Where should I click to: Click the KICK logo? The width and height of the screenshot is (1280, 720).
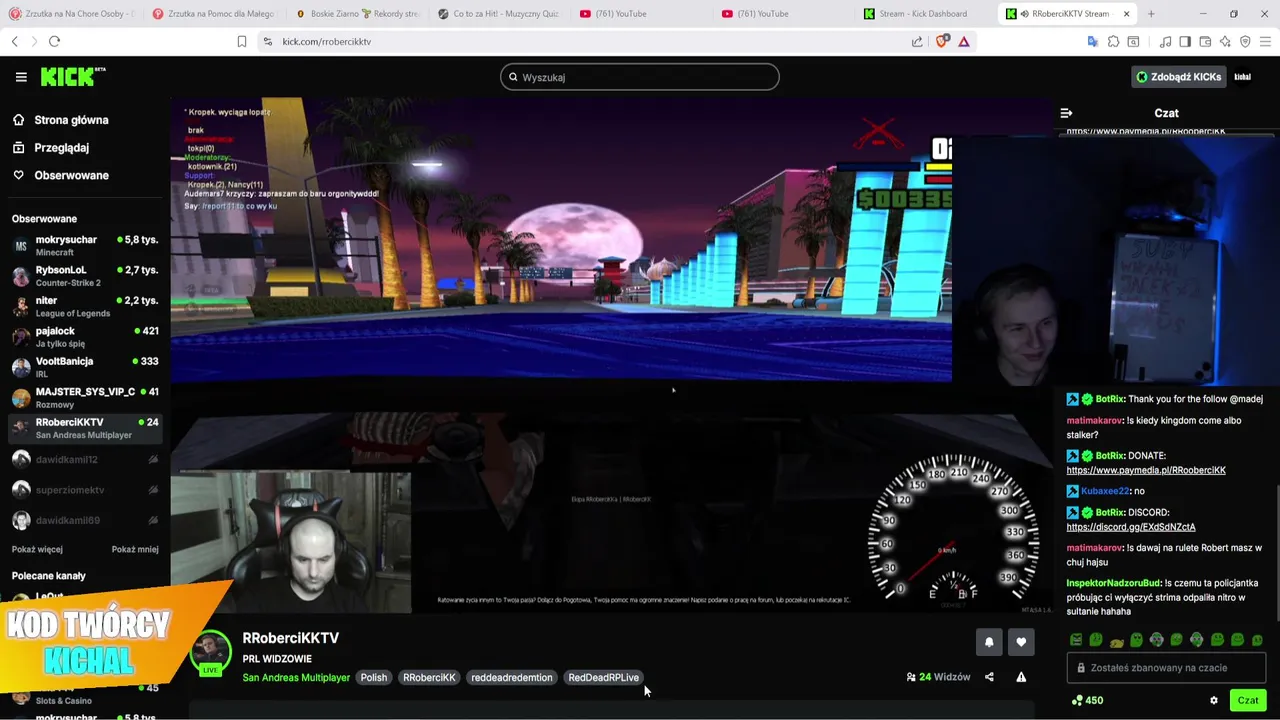(72, 76)
